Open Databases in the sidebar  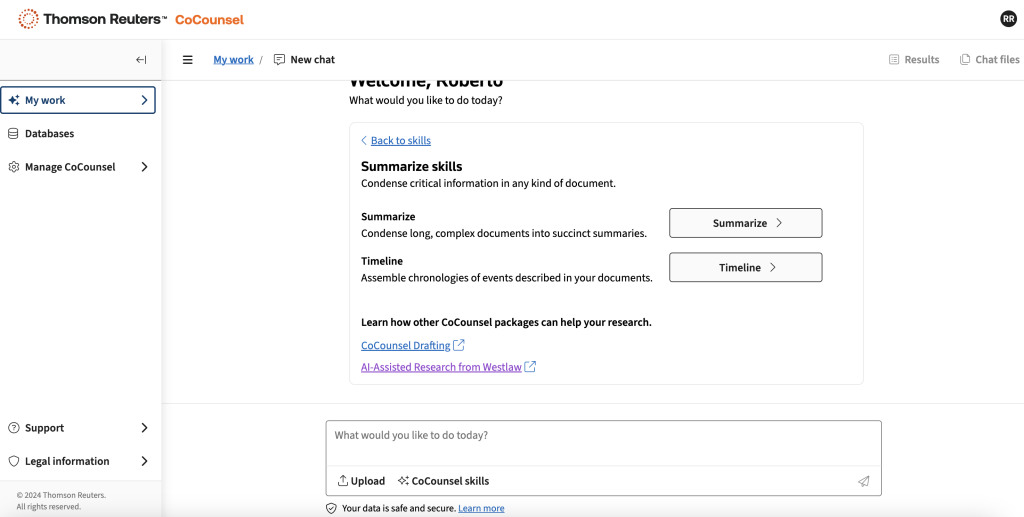(49, 134)
